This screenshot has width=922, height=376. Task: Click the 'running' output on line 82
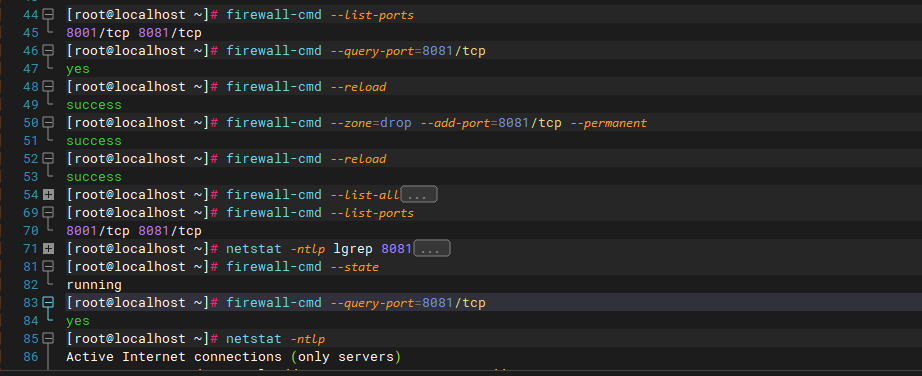click(x=94, y=285)
